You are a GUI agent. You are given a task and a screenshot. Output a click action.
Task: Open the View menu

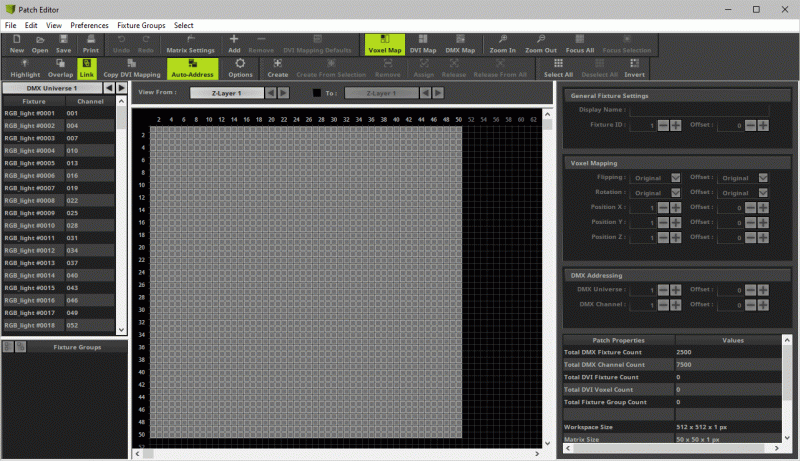point(54,25)
